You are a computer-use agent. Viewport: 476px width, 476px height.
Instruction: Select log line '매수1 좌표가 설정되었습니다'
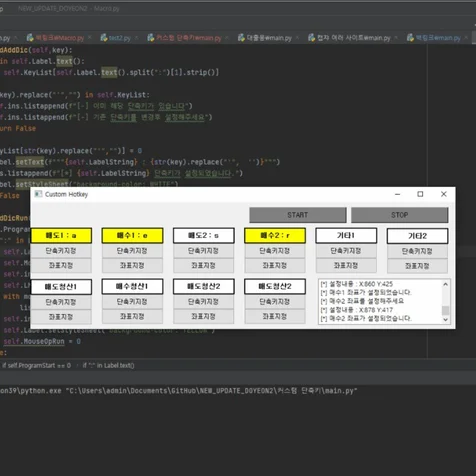[366, 293]
